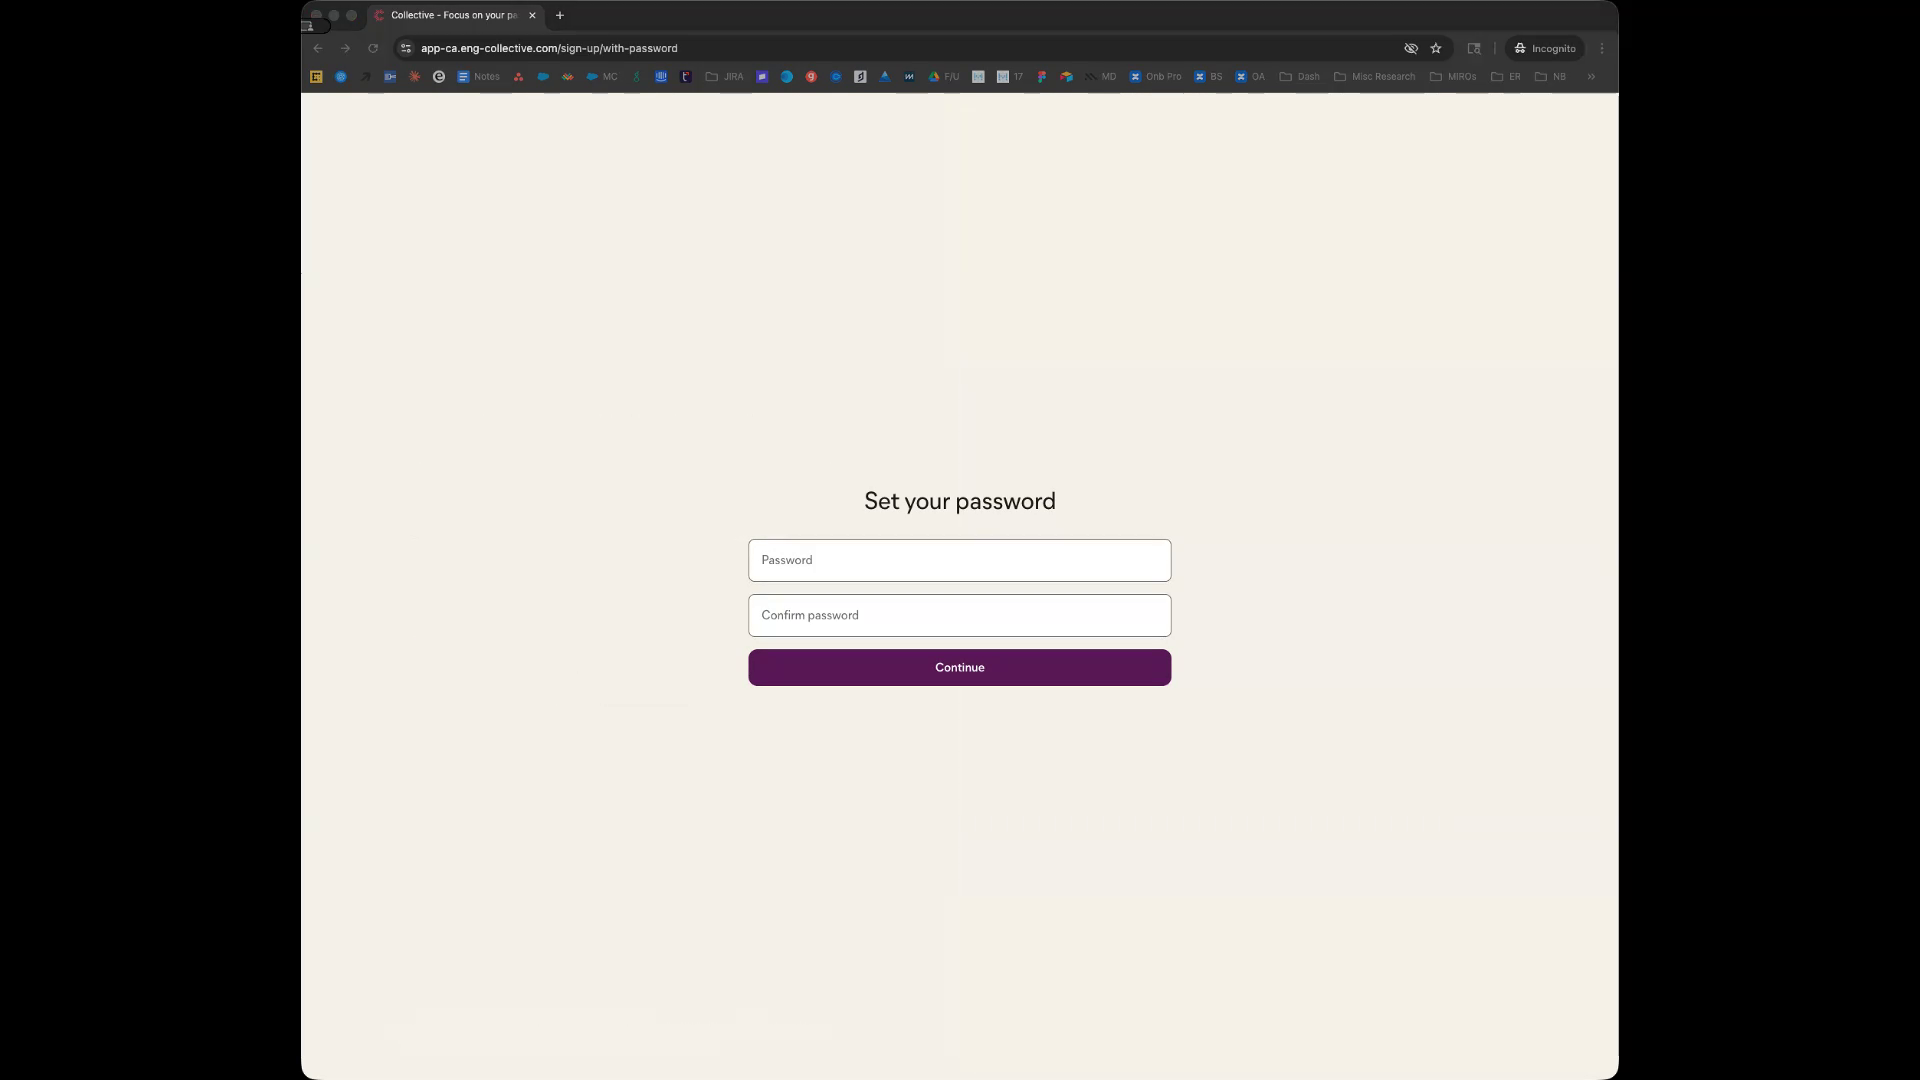The height and width of the screenshot is (1080, 1920).
Task: Open the Onb Pro bookmark
Action: [1155, 76]
